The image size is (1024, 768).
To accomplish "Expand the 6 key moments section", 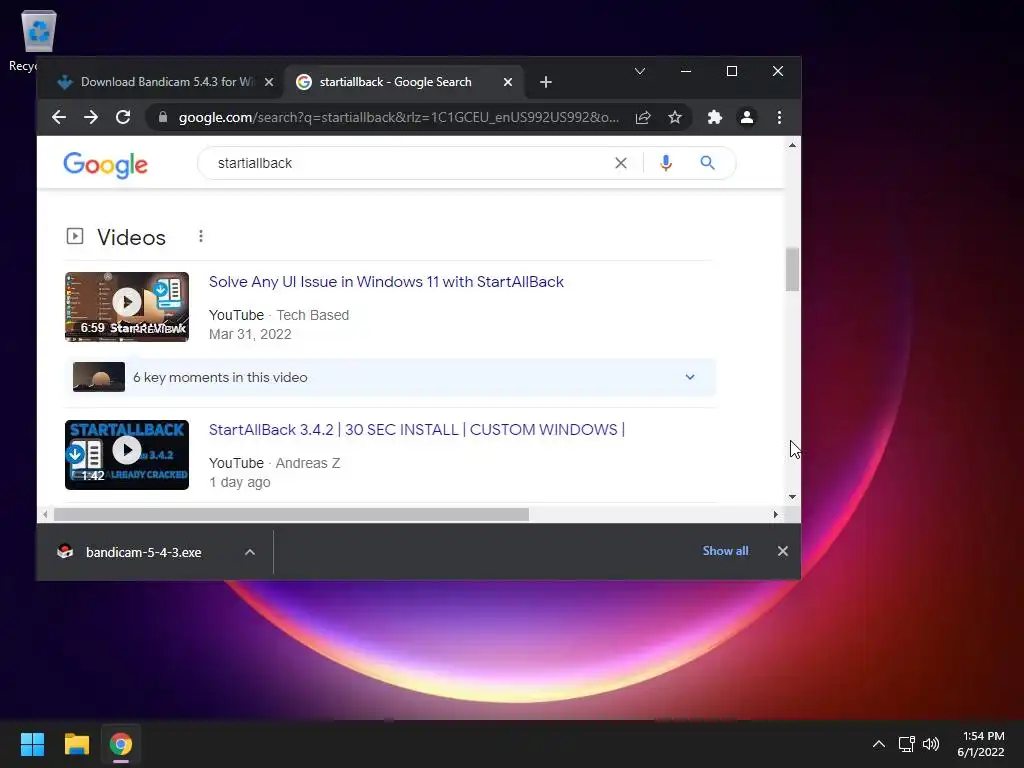I will point(690,377).
